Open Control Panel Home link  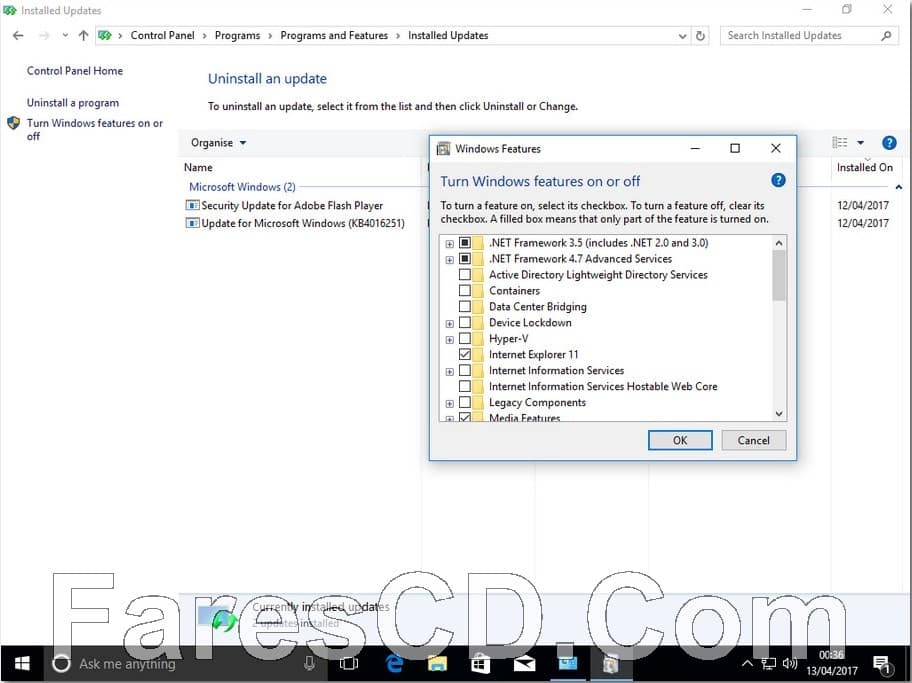click(74, 71)
